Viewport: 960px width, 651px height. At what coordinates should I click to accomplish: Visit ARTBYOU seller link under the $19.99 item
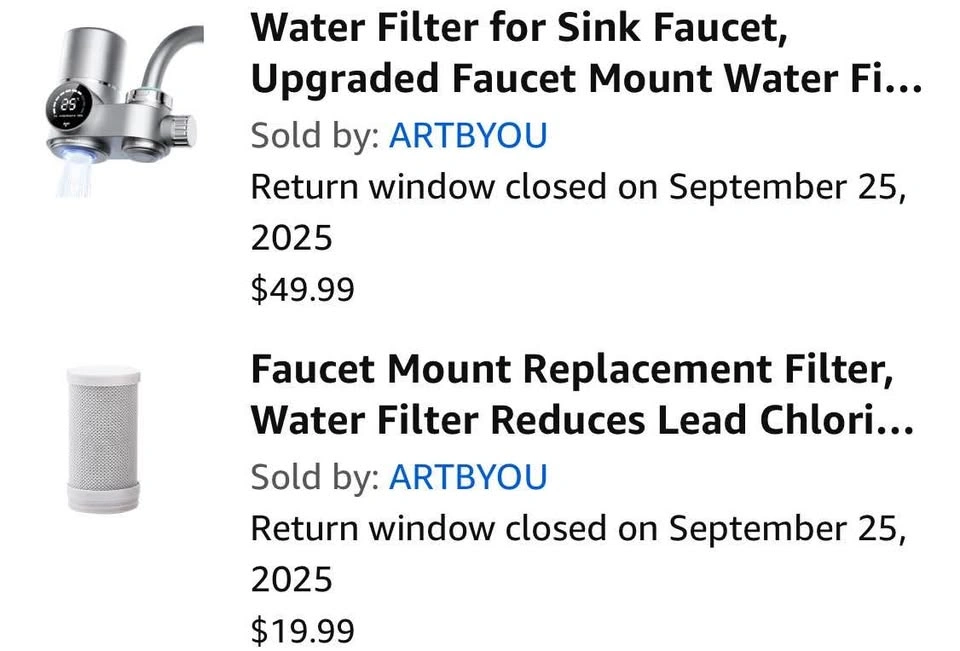tap(468, 477)
